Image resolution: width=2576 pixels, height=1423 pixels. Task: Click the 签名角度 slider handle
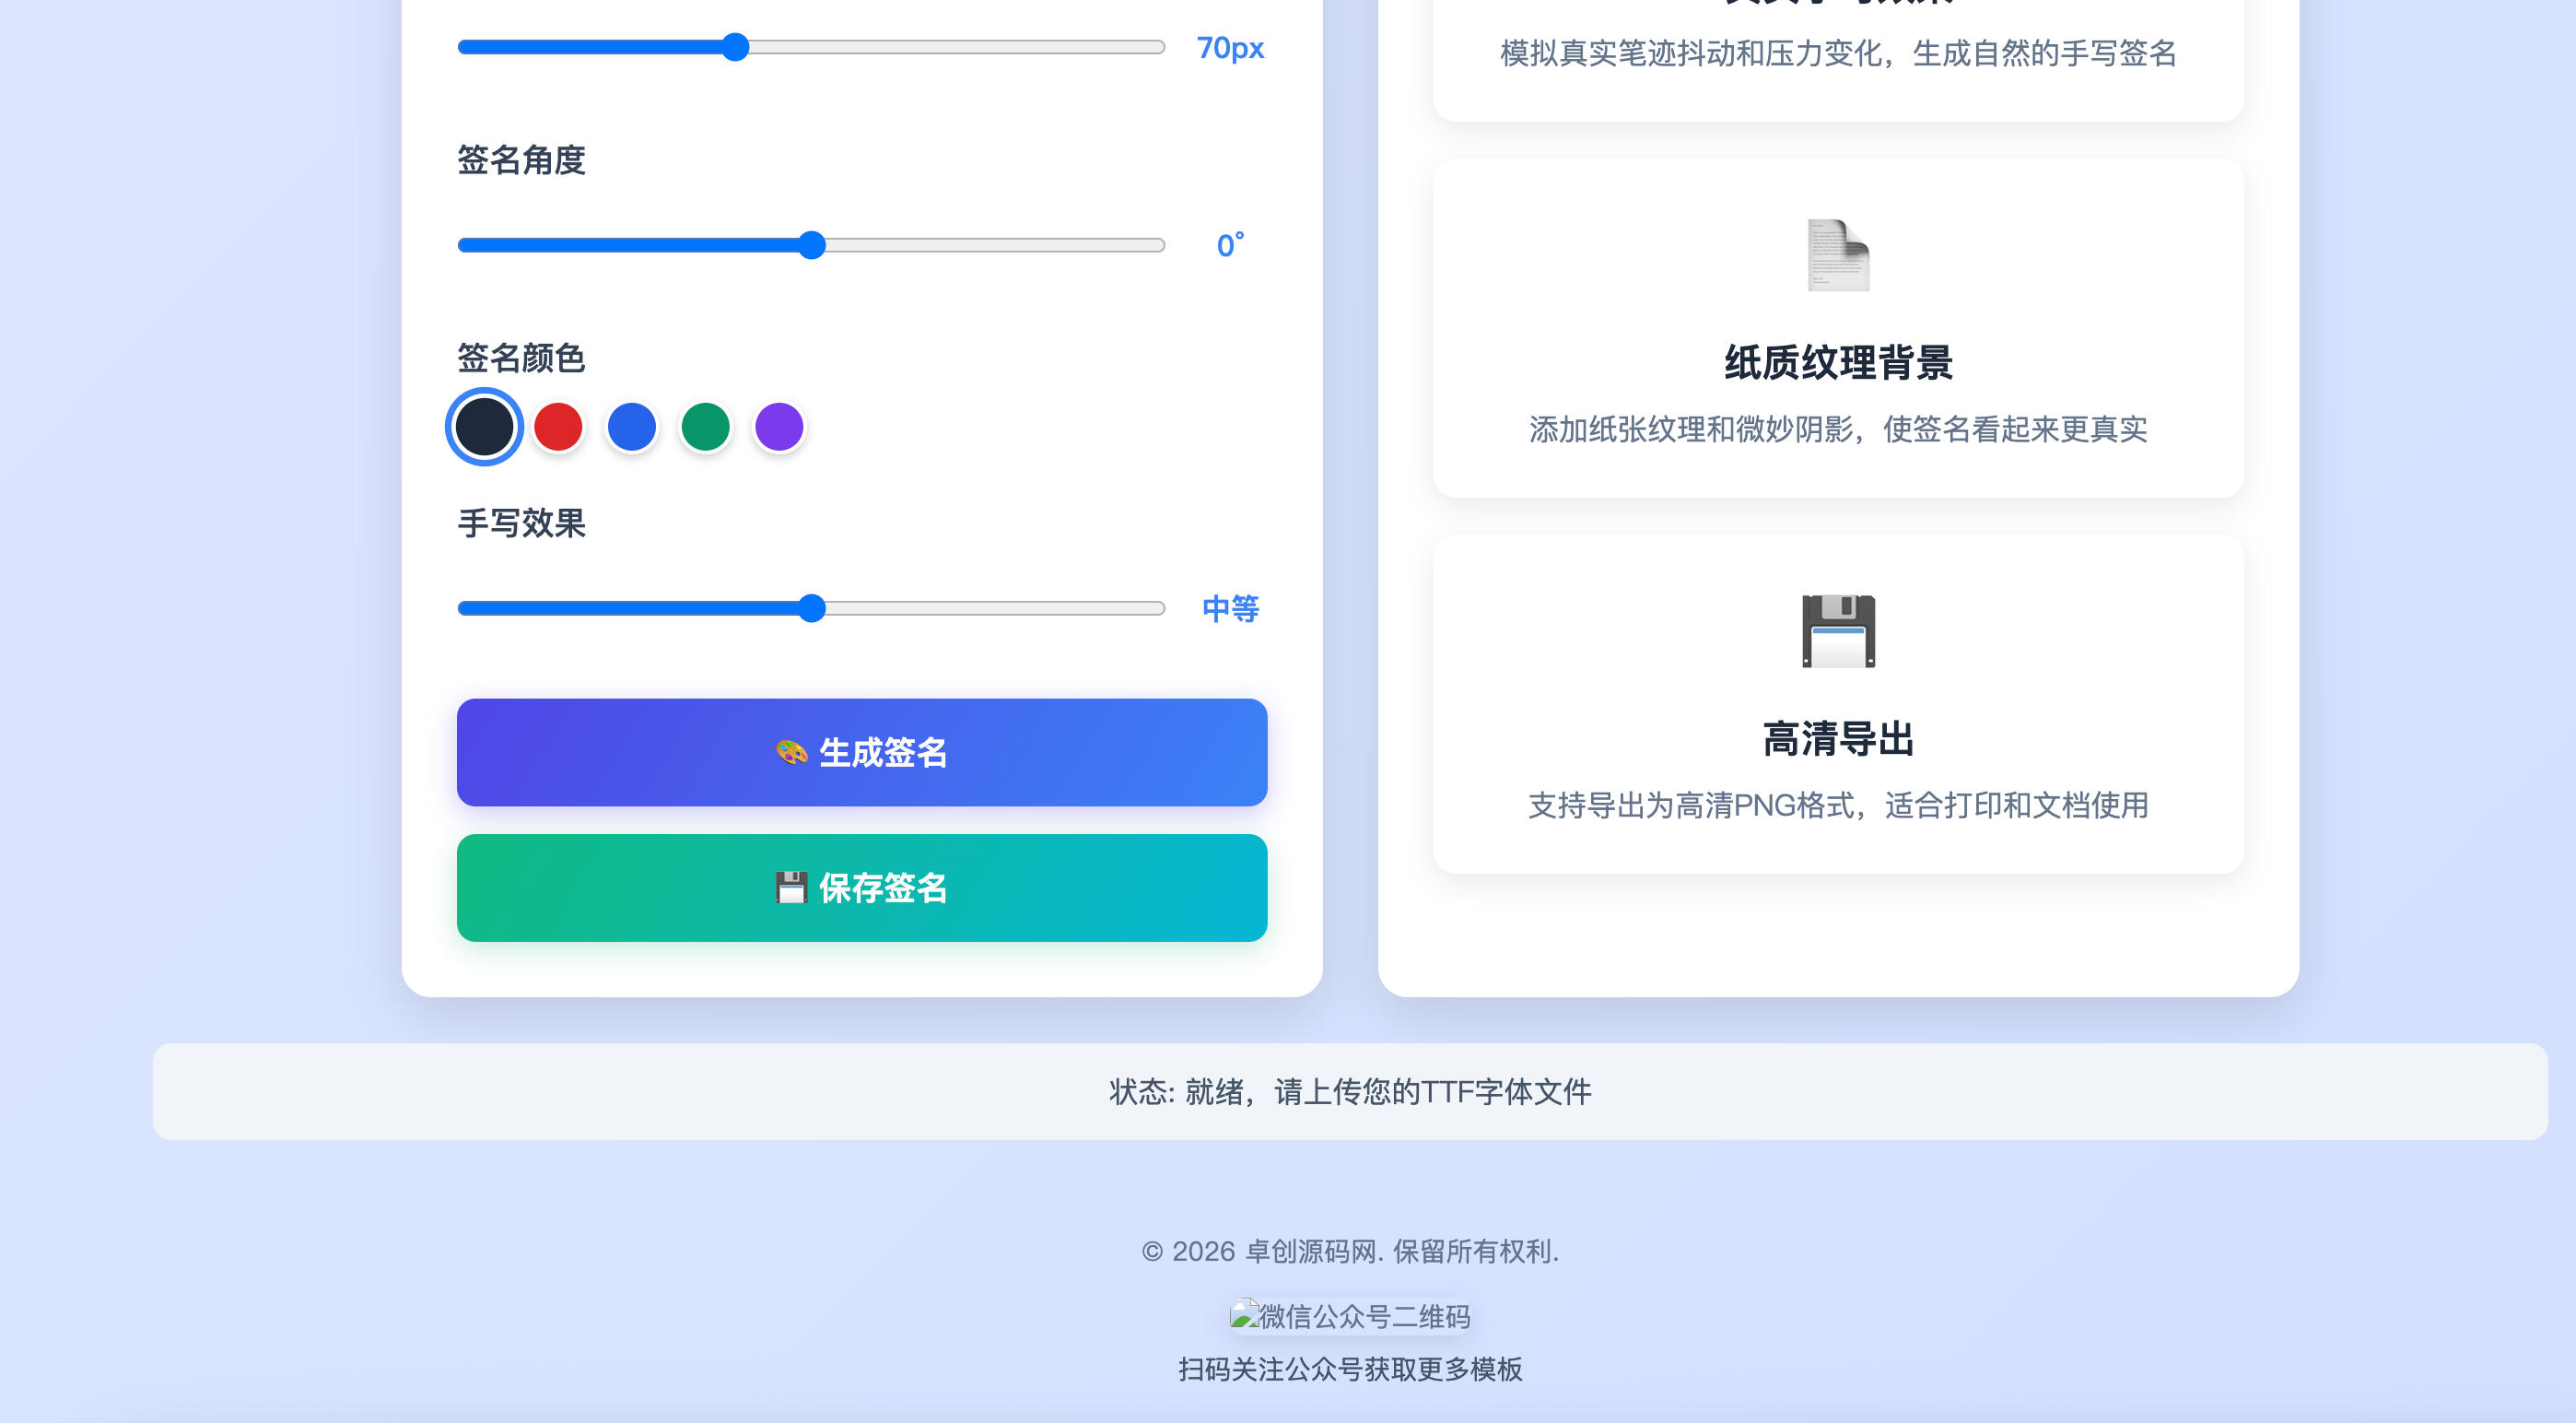tap(812, 245)
